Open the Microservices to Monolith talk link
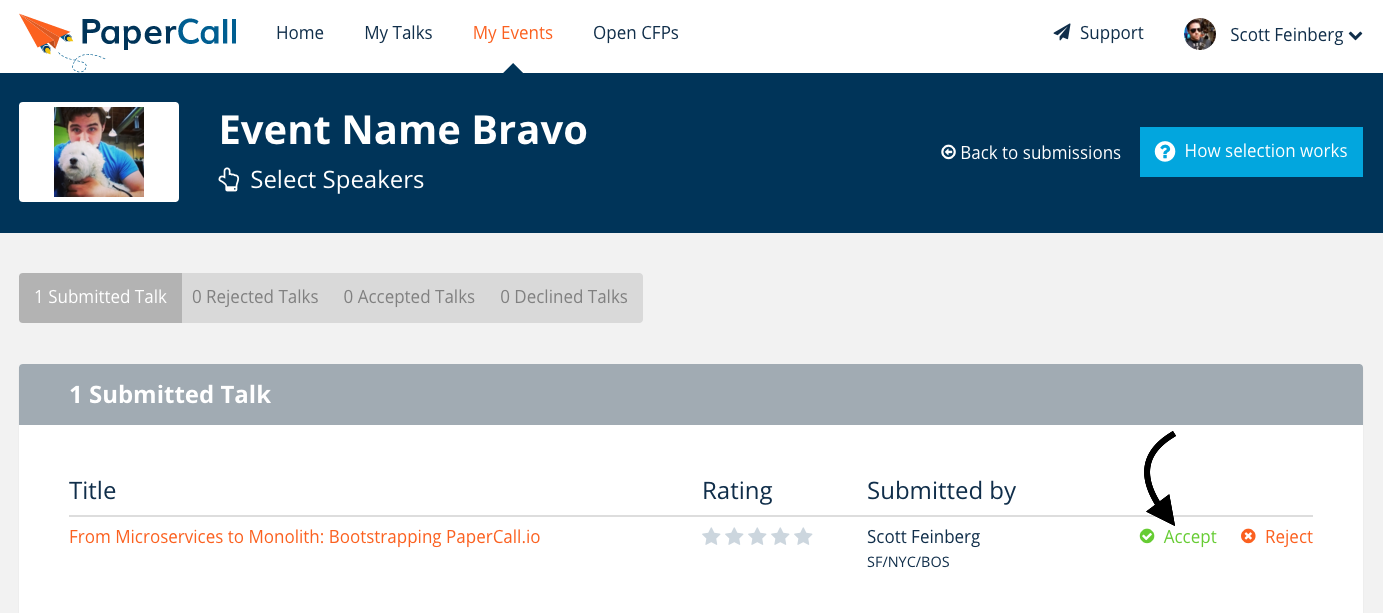Screen dimensions: 1383x613 (x=304, y=537)
